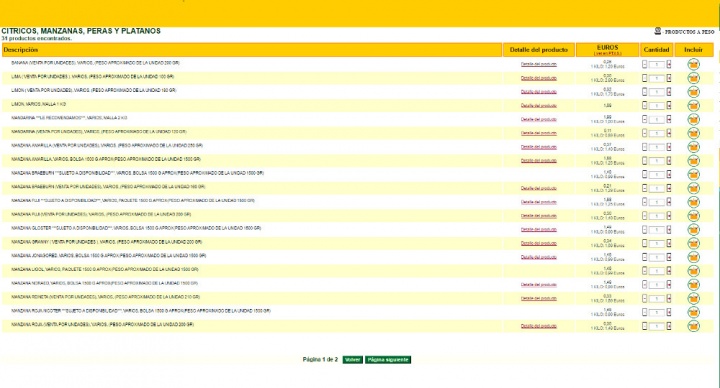Image resolution: width=720 pixels, height=388 pixels.
Task: Click the scale icon beside Productos a peso
Action: point(658,31)
